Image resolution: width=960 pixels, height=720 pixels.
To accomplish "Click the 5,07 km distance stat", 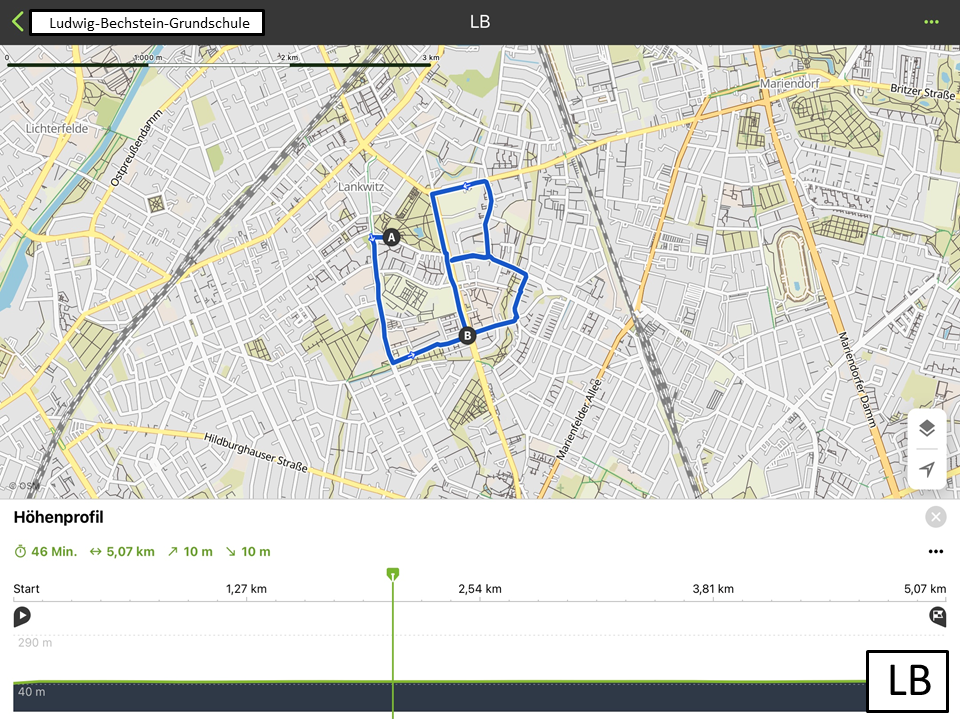I will tap(122, 552).
